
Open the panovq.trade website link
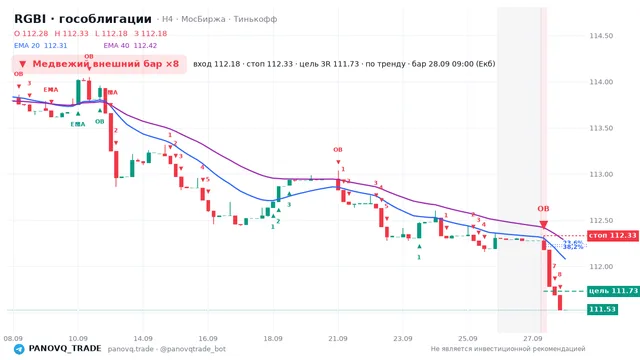click(x=131, y=349)
